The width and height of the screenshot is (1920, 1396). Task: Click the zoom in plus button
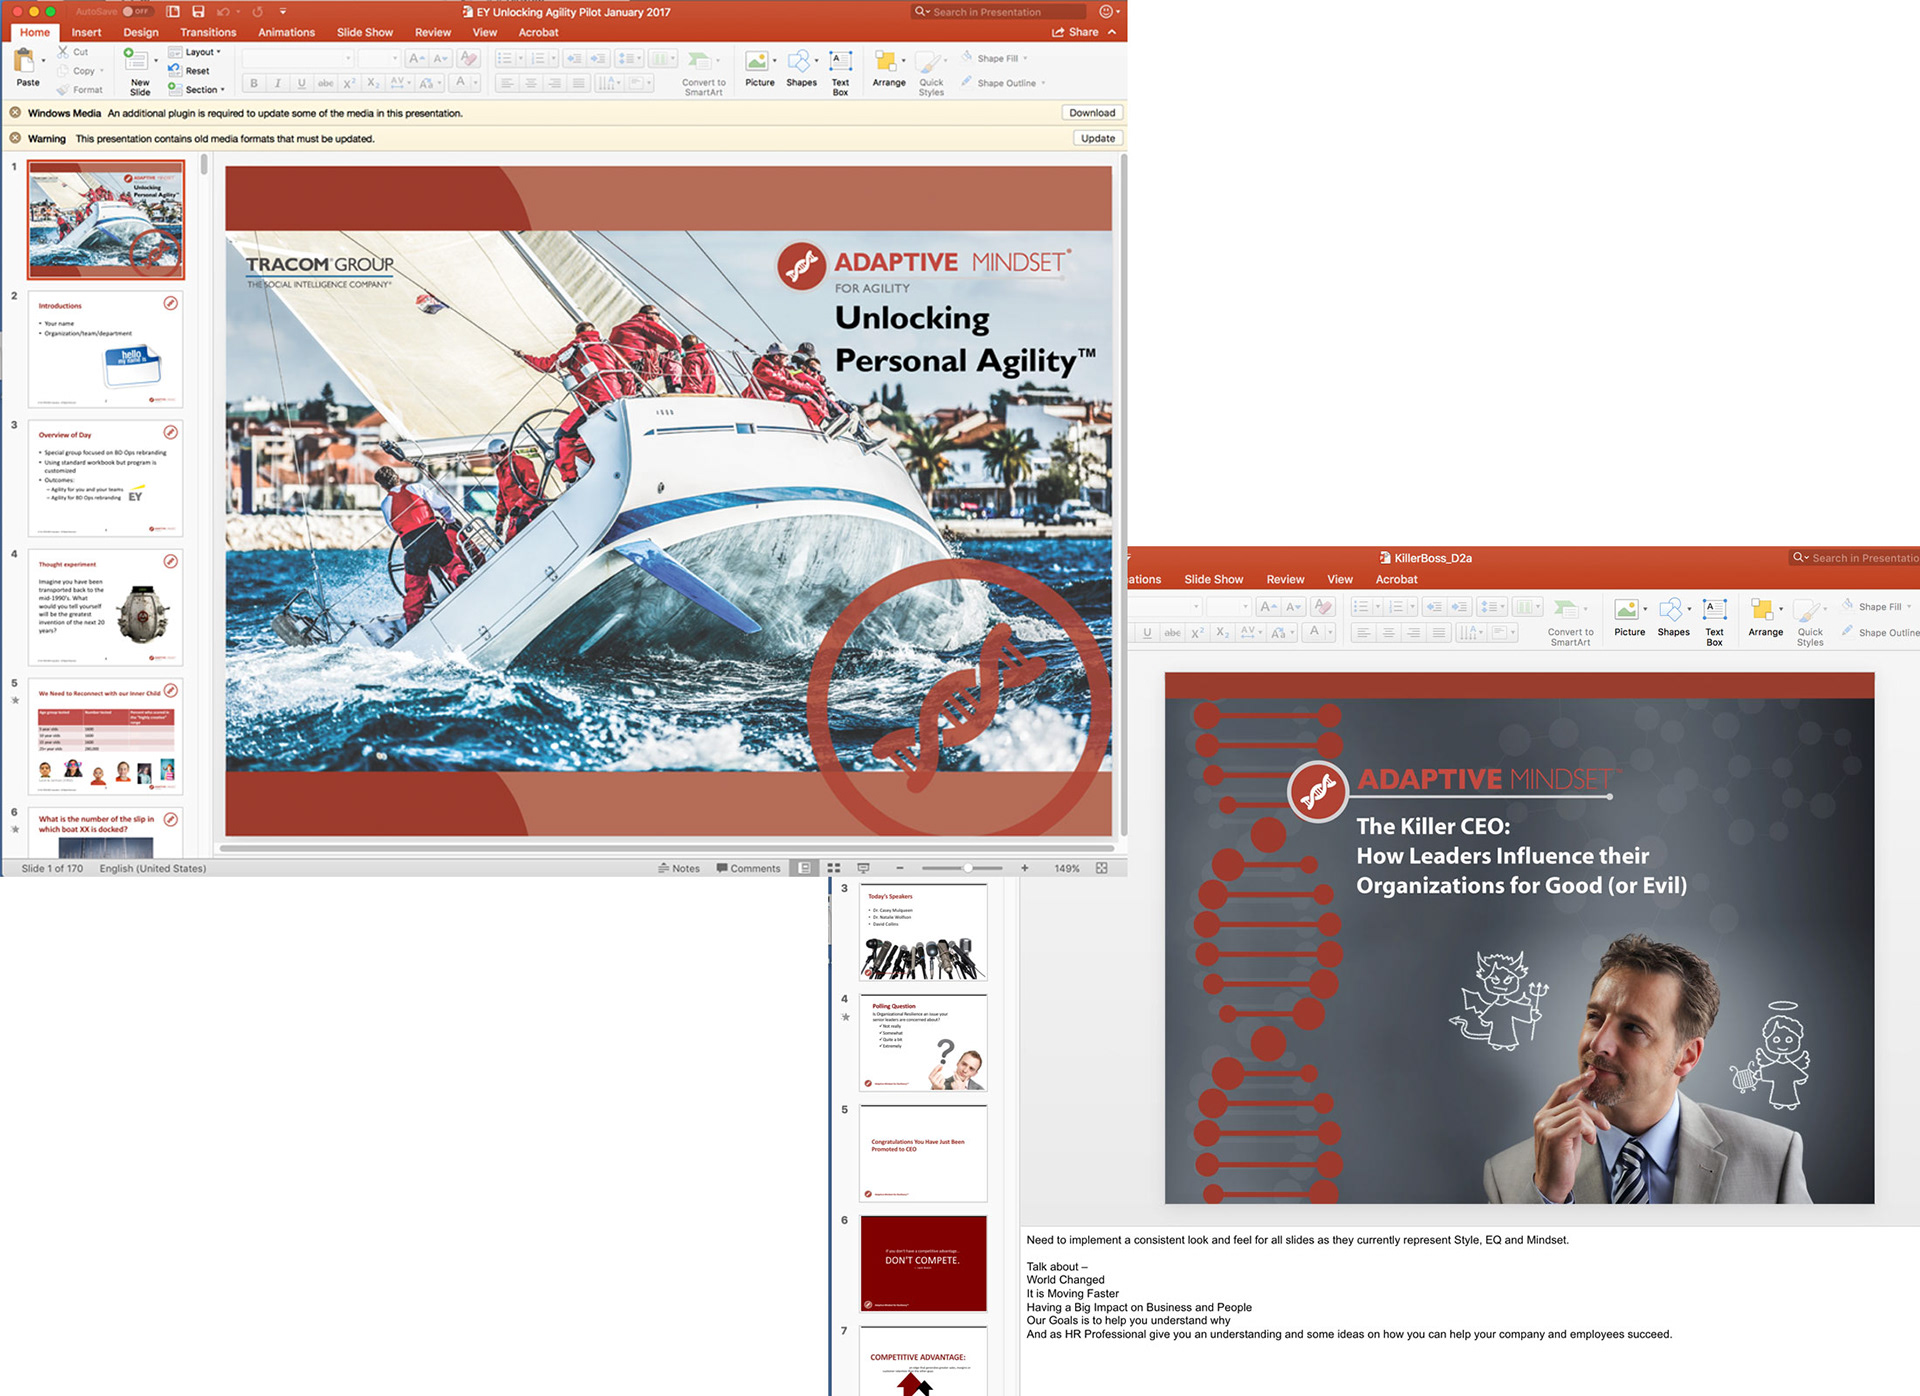click(1025, 868)
